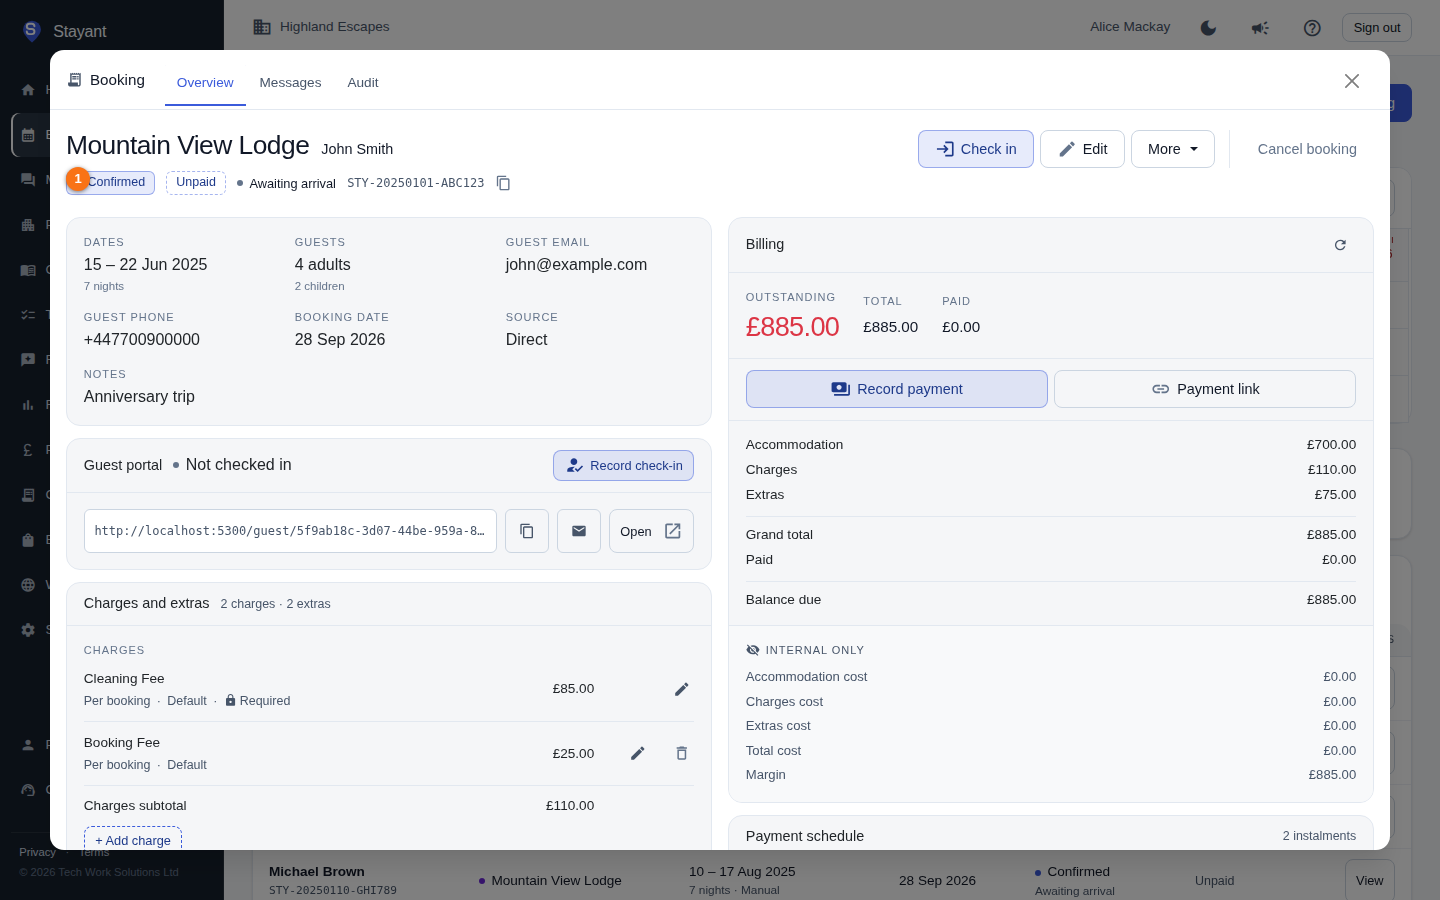
Task: Click the Record check-in button
Action: 623,466
